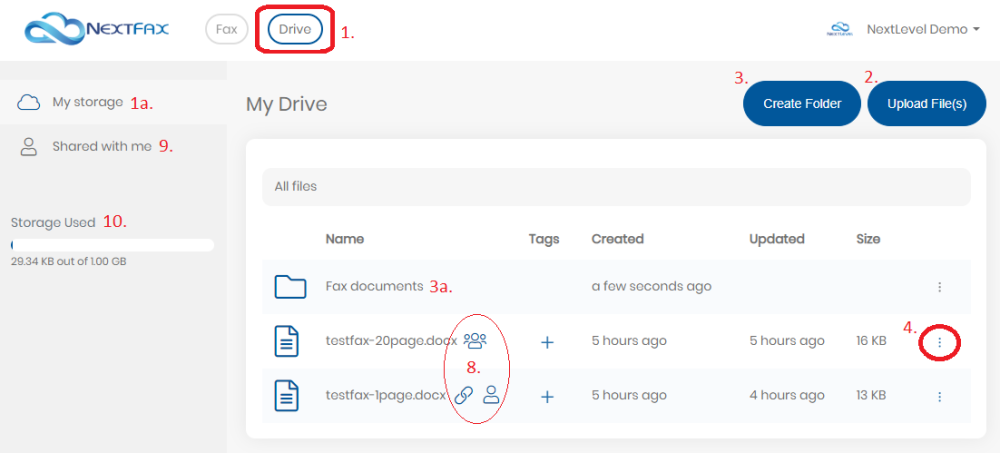Add a tag to testfax-20page.docx with plus
1000x453 pixels.
547,342
